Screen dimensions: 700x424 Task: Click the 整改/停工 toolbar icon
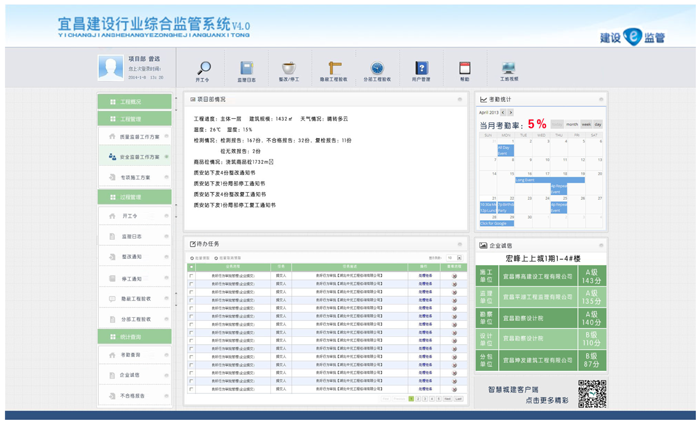(x=289, y=68)
